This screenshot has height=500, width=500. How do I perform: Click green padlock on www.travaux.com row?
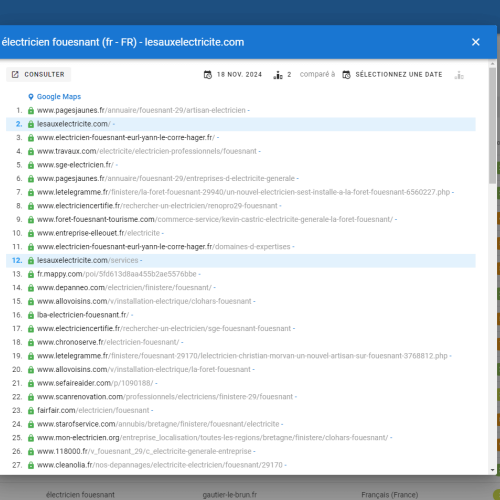tap(31, 151)
